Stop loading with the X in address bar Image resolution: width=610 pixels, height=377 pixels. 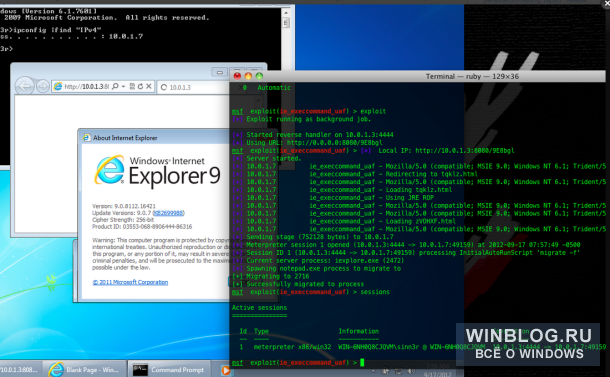(149, 86)
